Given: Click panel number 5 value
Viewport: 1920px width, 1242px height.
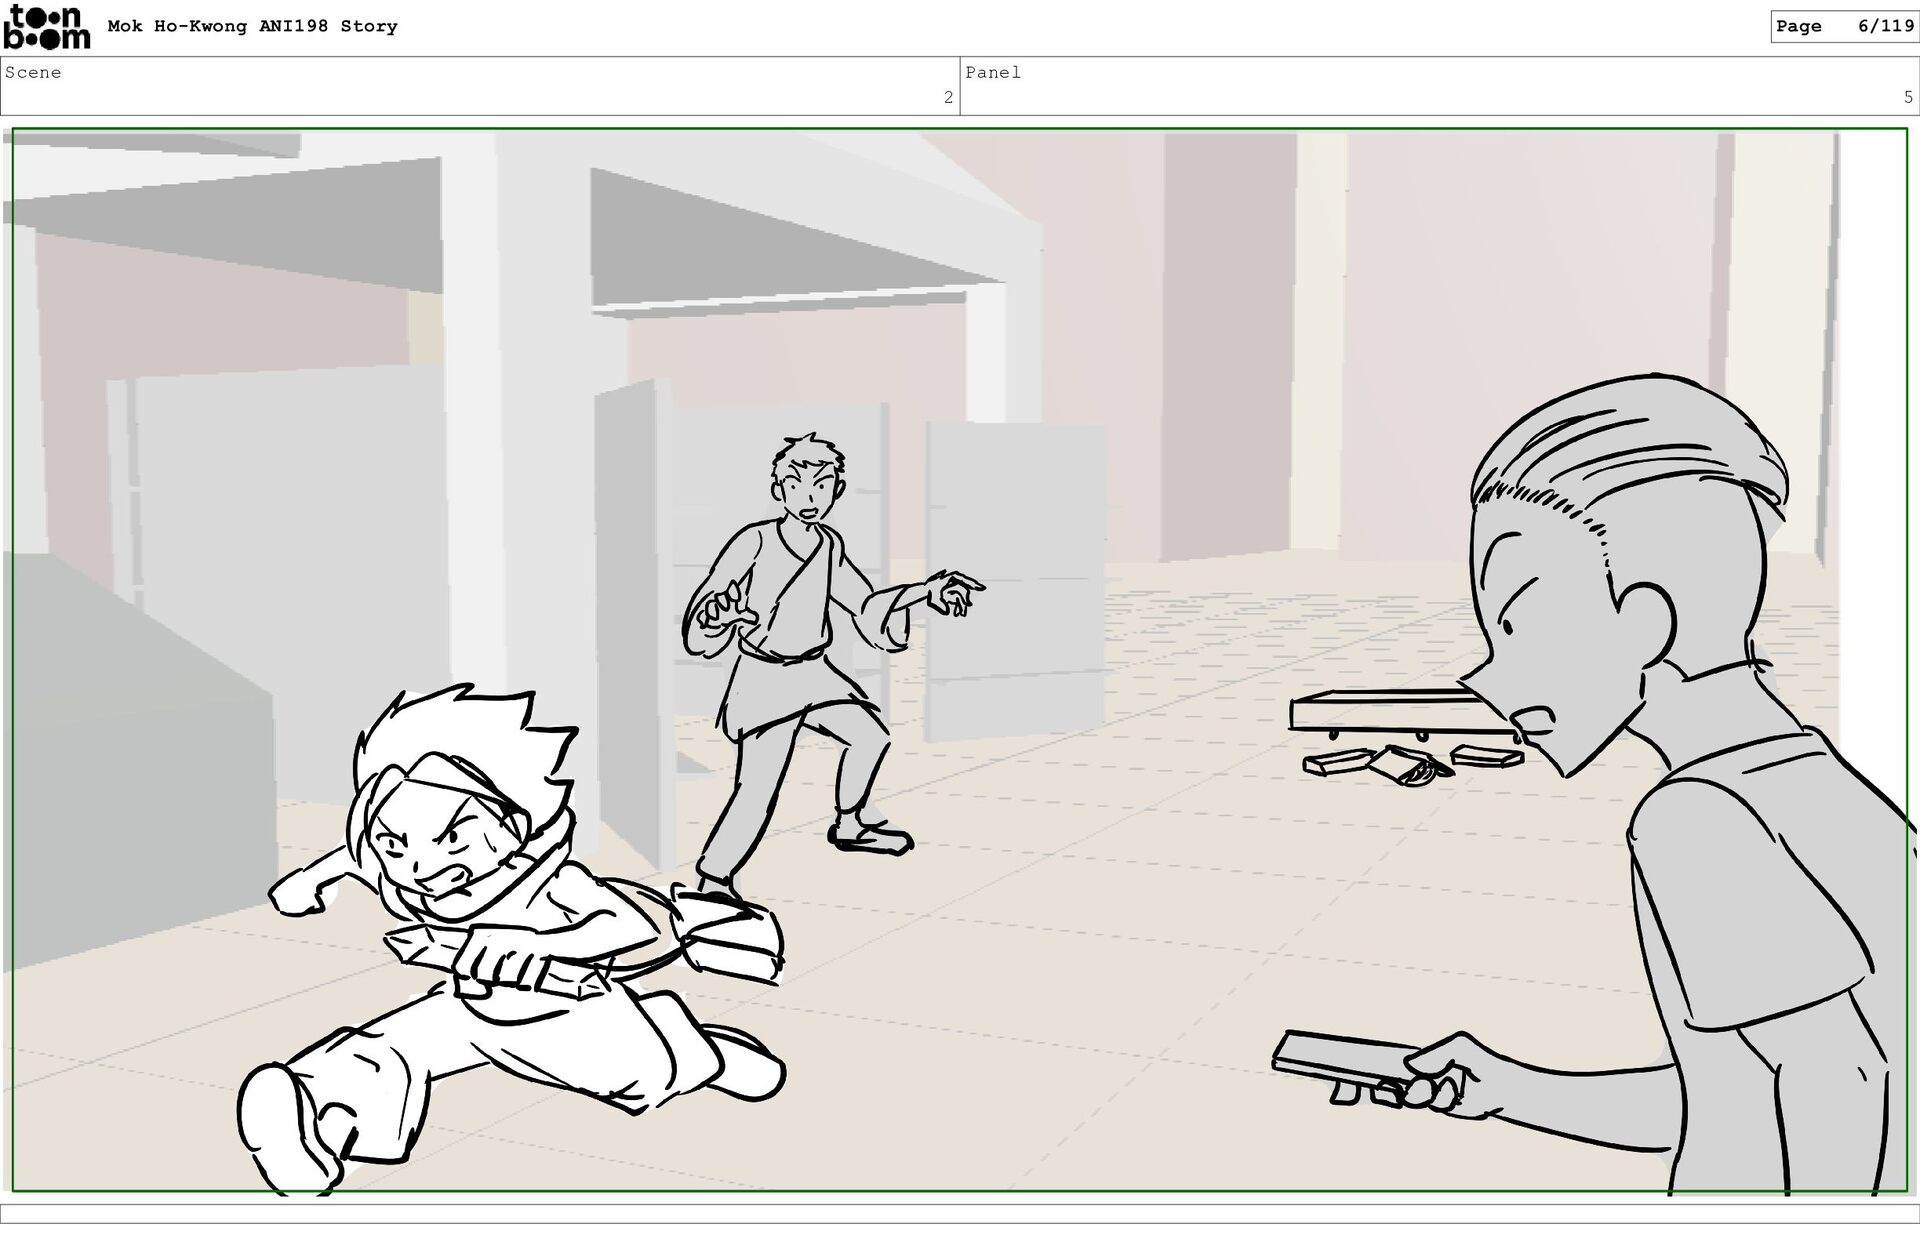Looking at the screenshot, I should tap(1908, 98).
